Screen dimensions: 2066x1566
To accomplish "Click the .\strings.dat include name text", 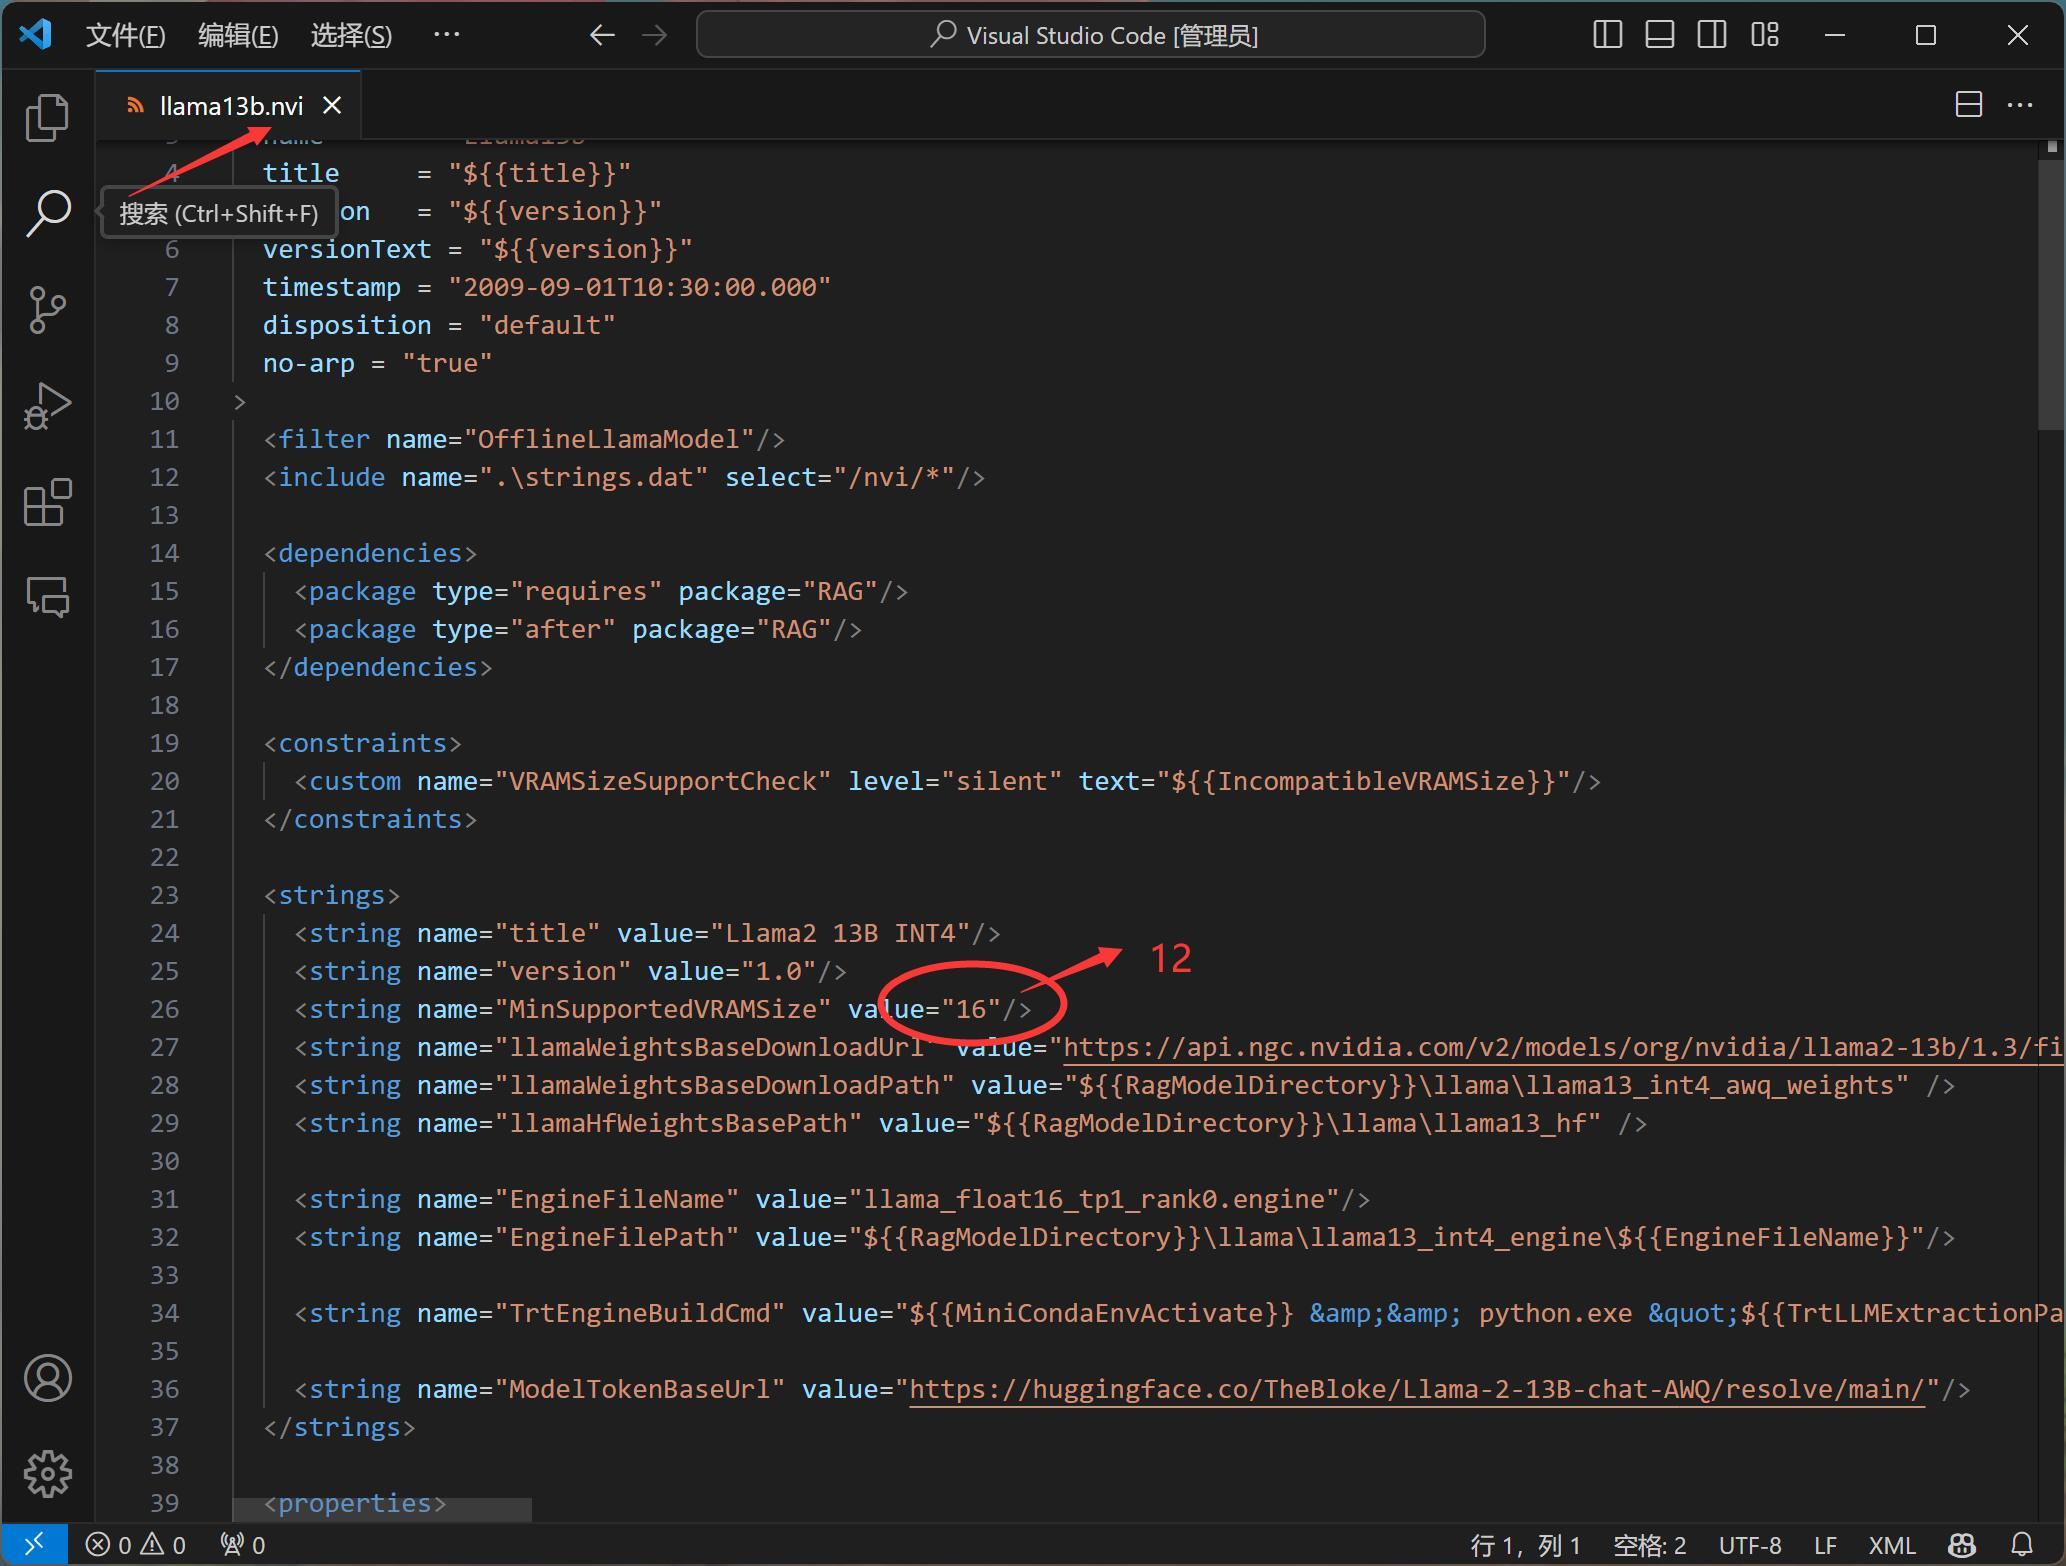I will (x=594, y=477).
